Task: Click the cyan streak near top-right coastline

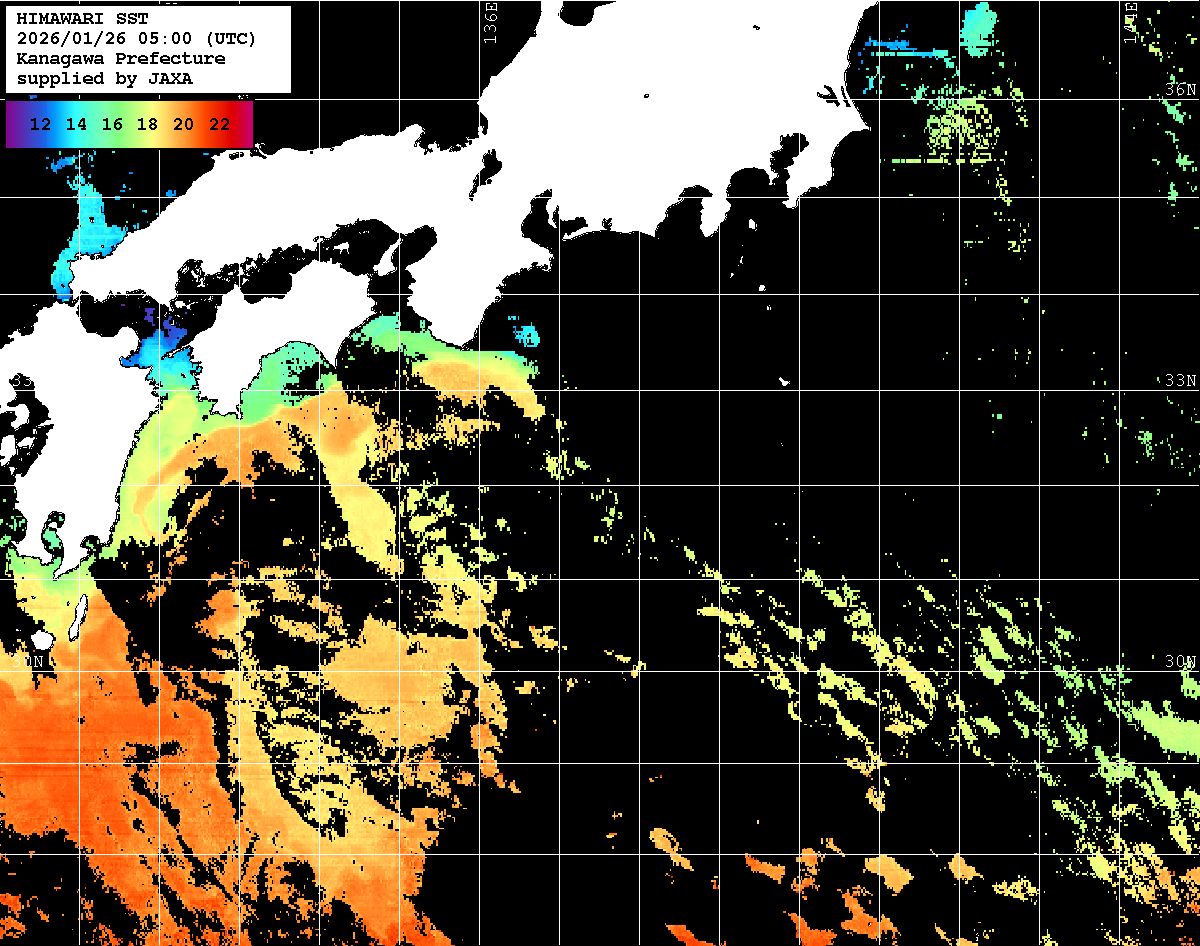Action: click(907, 47)
